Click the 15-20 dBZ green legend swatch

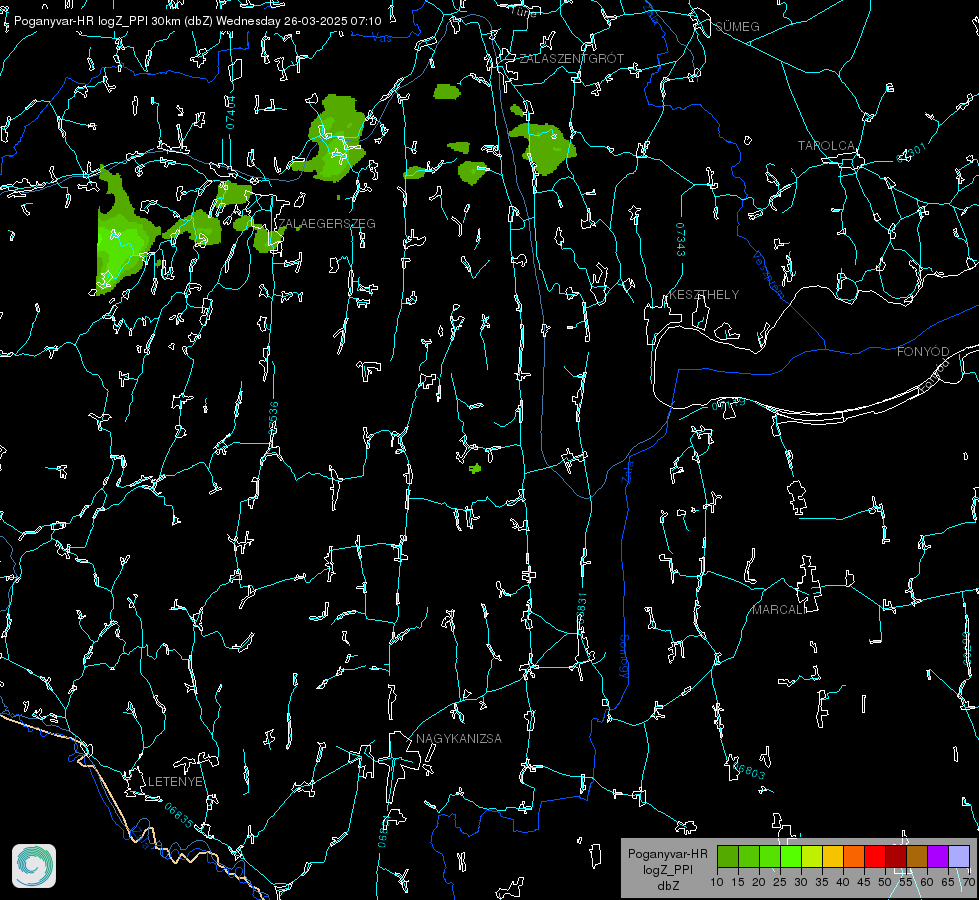[749, 856]
